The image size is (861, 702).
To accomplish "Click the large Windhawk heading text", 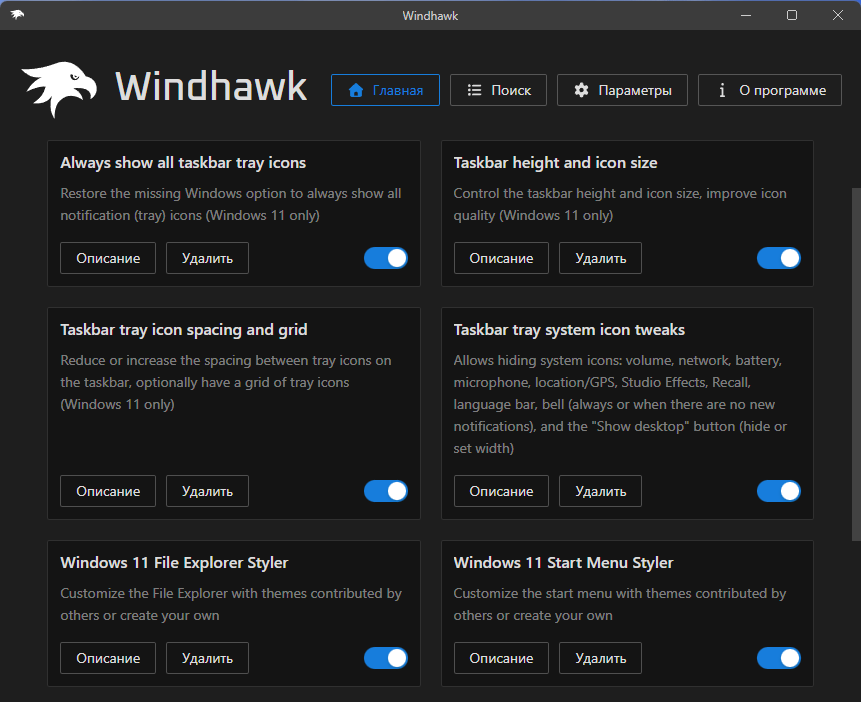I will pyautogui.click(x=211, y=87).
